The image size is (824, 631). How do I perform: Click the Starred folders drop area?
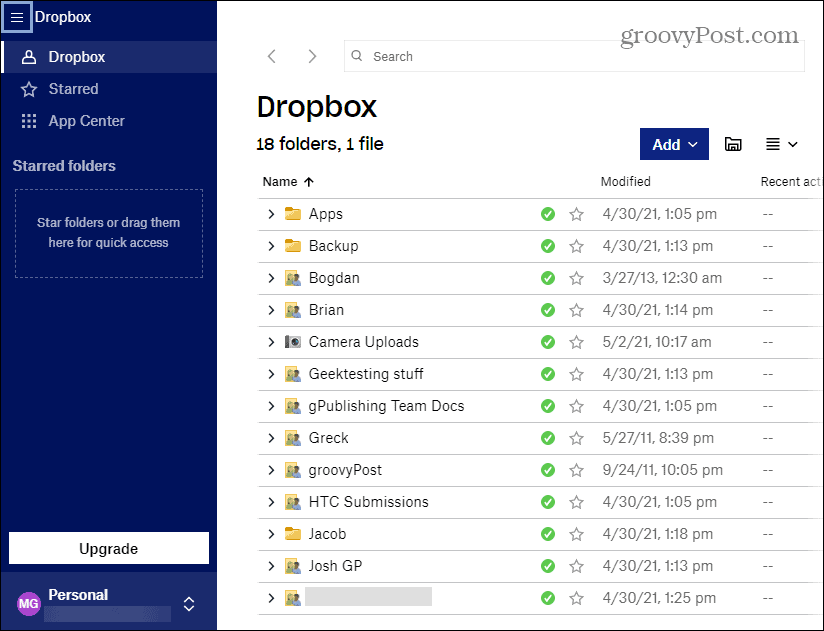pyautogui.click(x=109, y=233)
